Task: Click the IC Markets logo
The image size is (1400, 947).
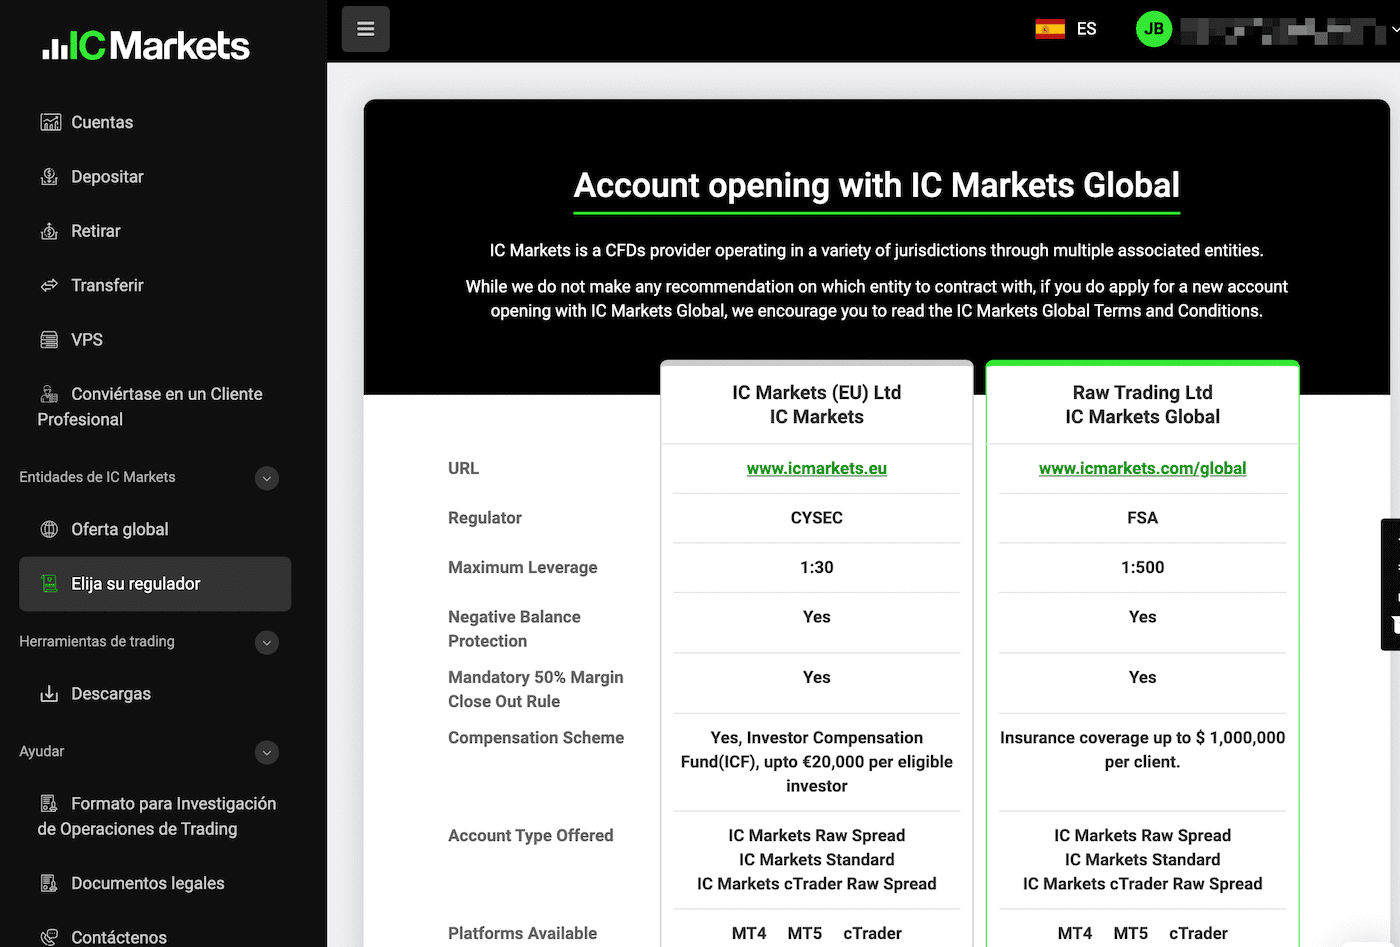Action: [146, 45]
